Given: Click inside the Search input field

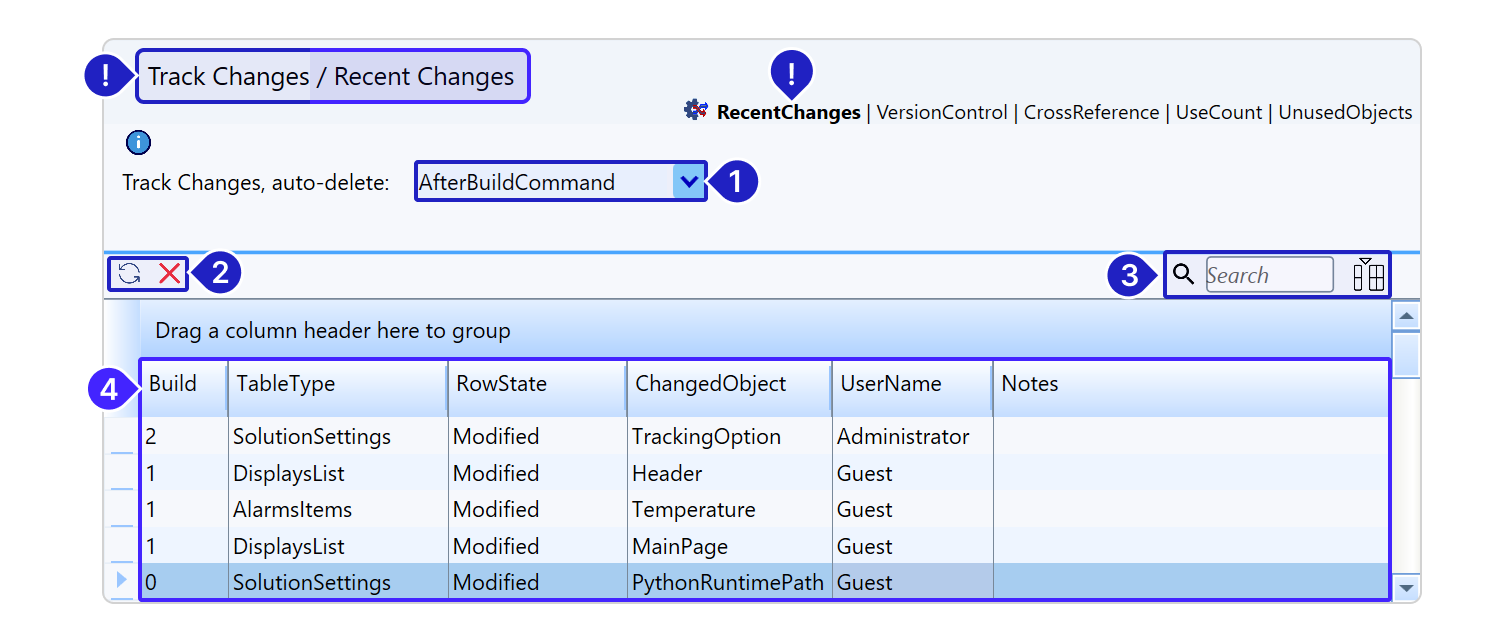Looking at the screenshot, I should (1268, 275).
